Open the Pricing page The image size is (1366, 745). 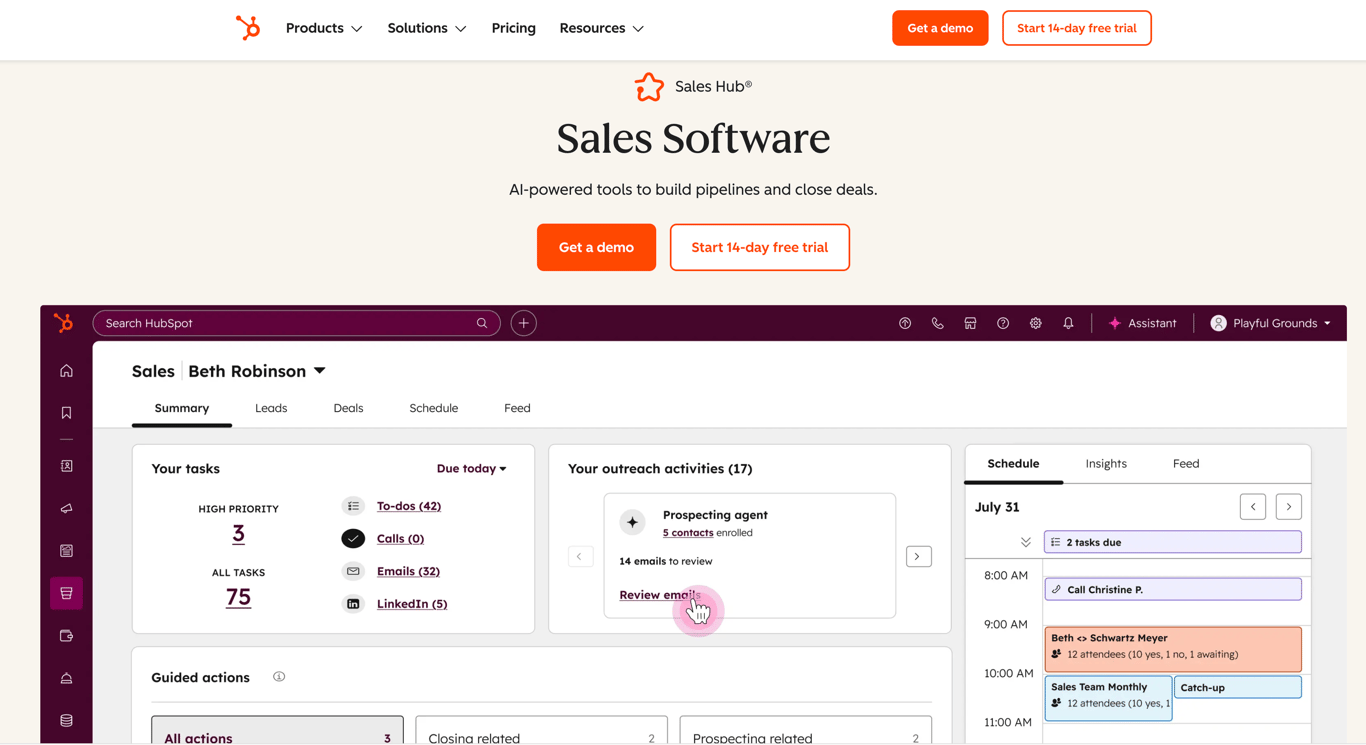(x=514, y=28)
